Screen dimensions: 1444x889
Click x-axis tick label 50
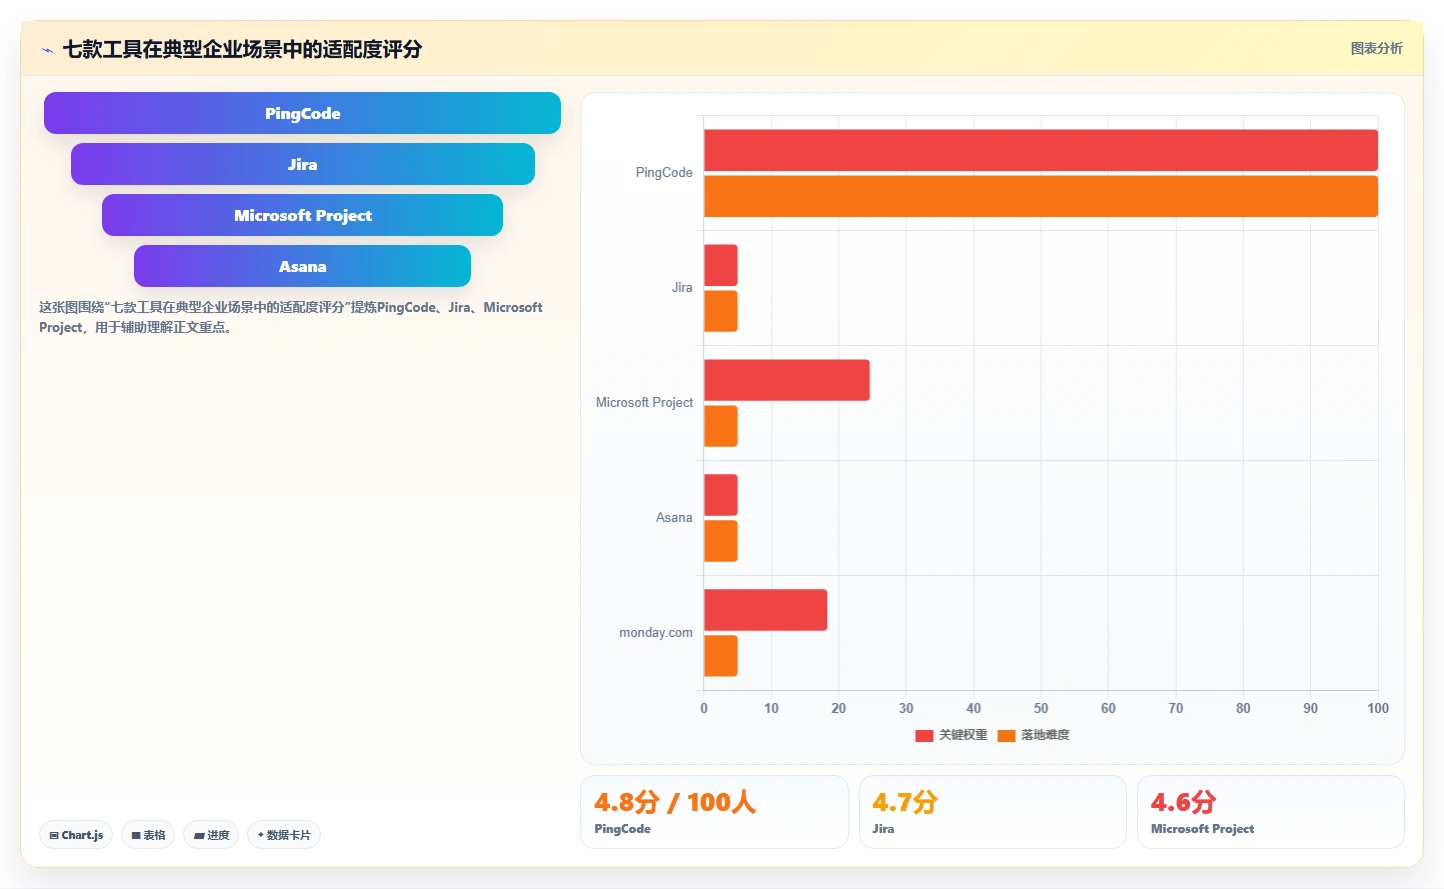click(x=1041, y=708)
